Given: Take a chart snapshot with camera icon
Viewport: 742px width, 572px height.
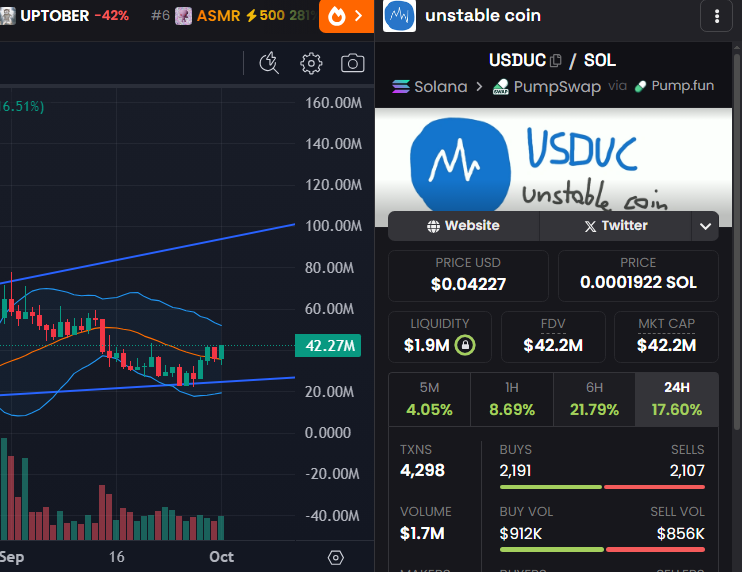Looking at the screenshot, I should (352, 64).
